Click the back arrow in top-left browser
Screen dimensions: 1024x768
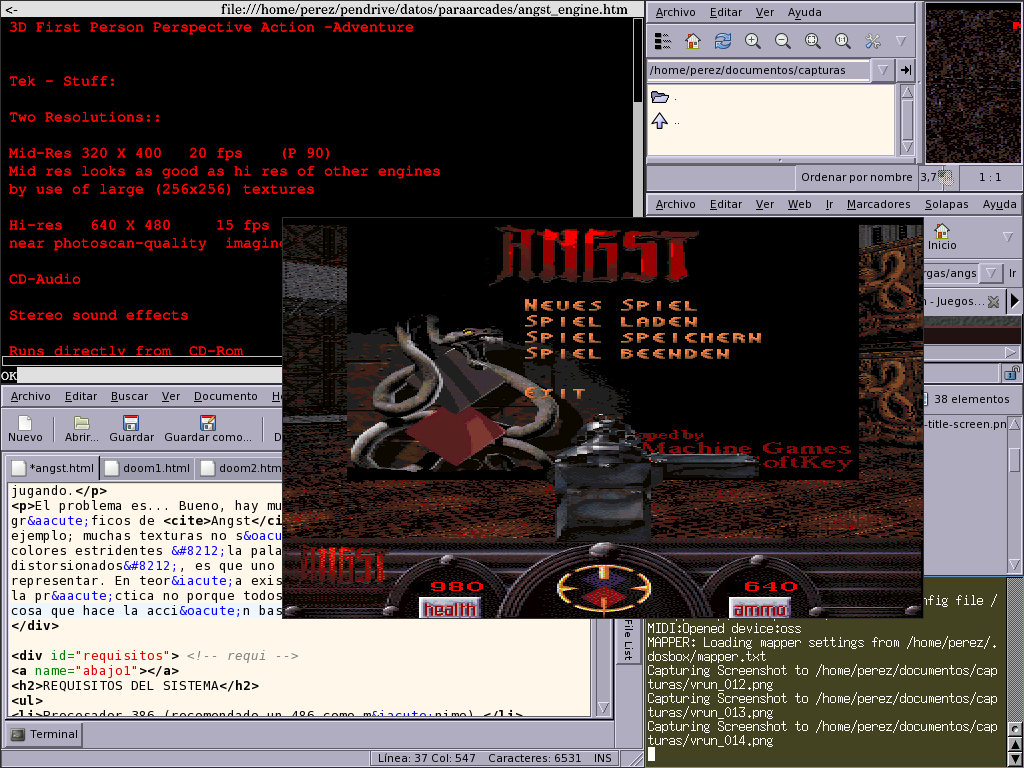(11, 9)
